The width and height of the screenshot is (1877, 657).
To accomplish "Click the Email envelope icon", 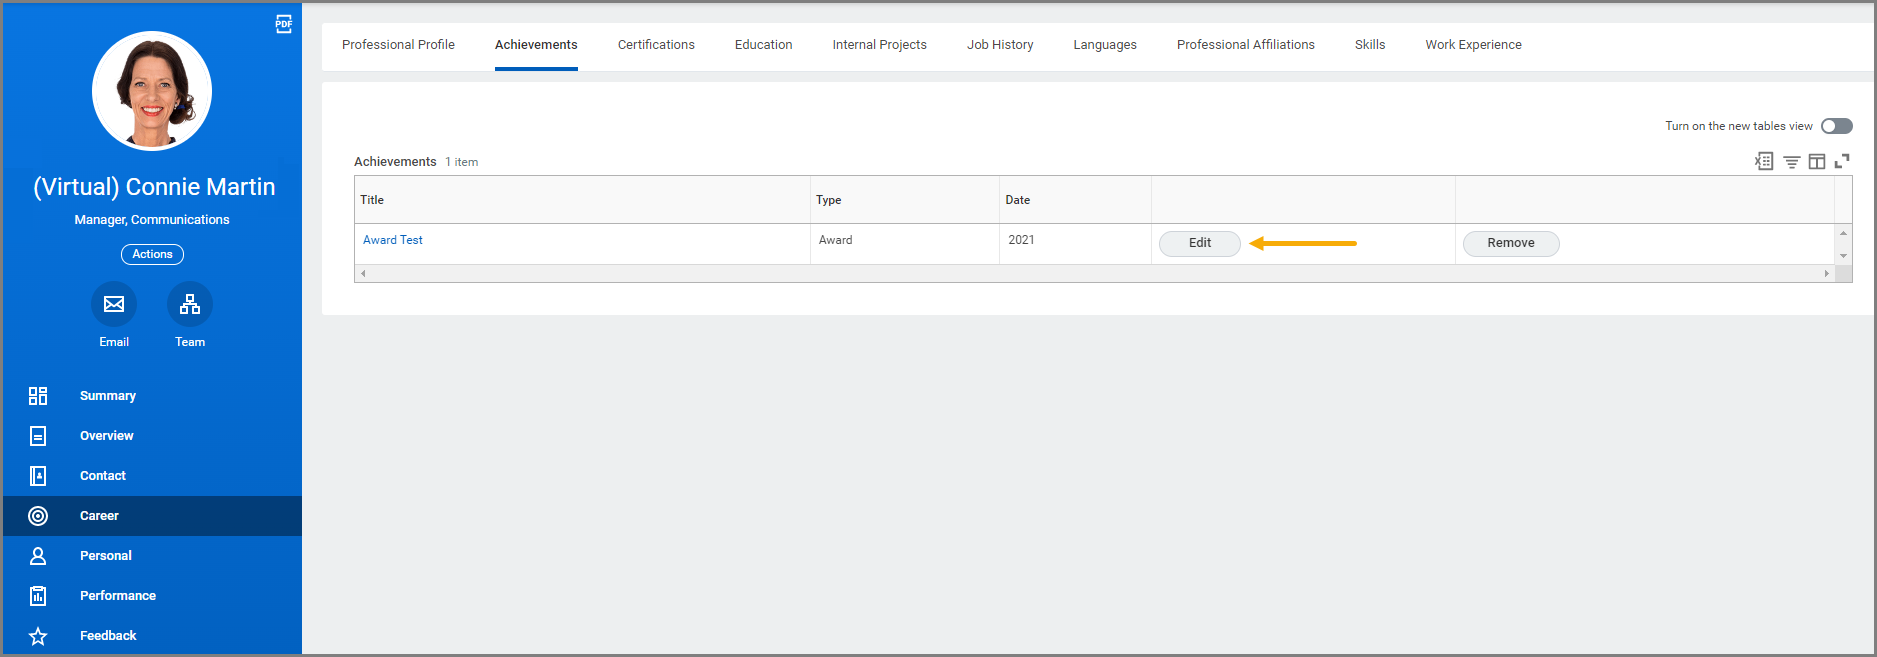I will (114, 304).
